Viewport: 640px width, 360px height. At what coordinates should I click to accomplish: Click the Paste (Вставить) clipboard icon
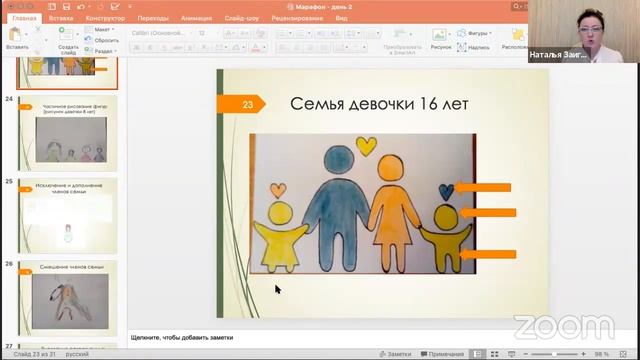coord(15,34)
